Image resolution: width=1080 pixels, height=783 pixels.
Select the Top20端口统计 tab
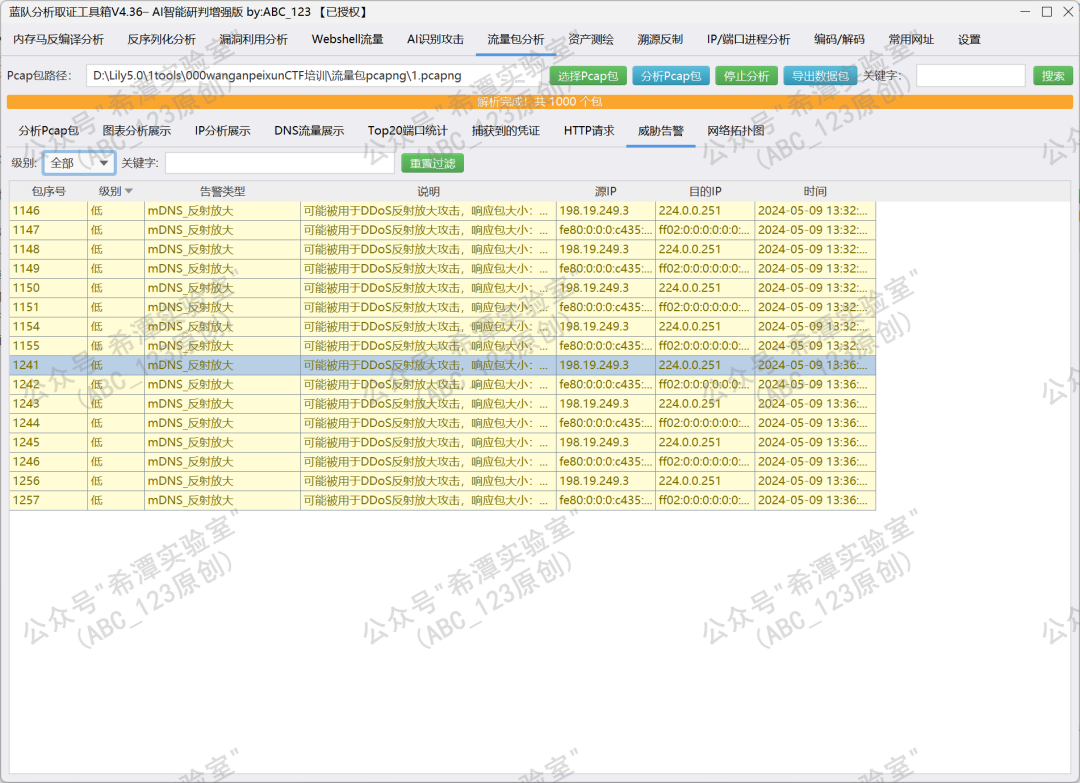[x=408, y=131]
